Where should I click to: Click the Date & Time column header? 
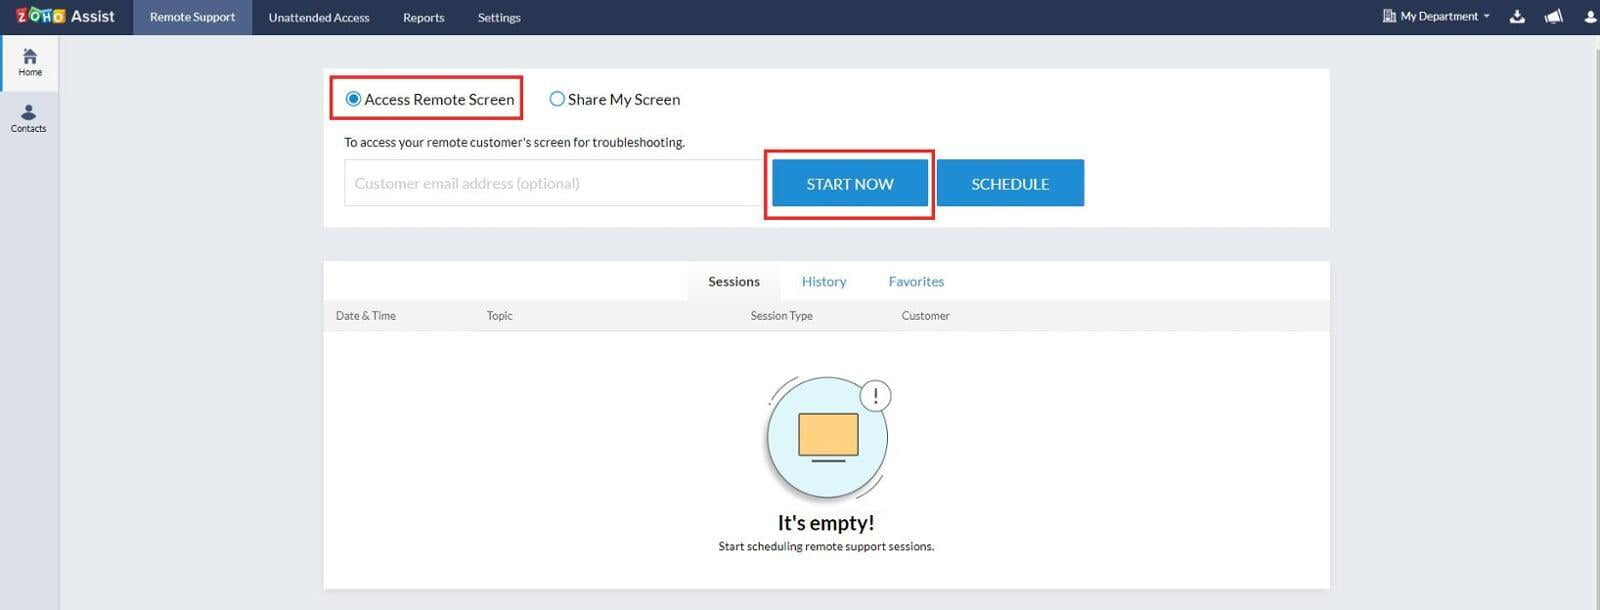(366, 316)
